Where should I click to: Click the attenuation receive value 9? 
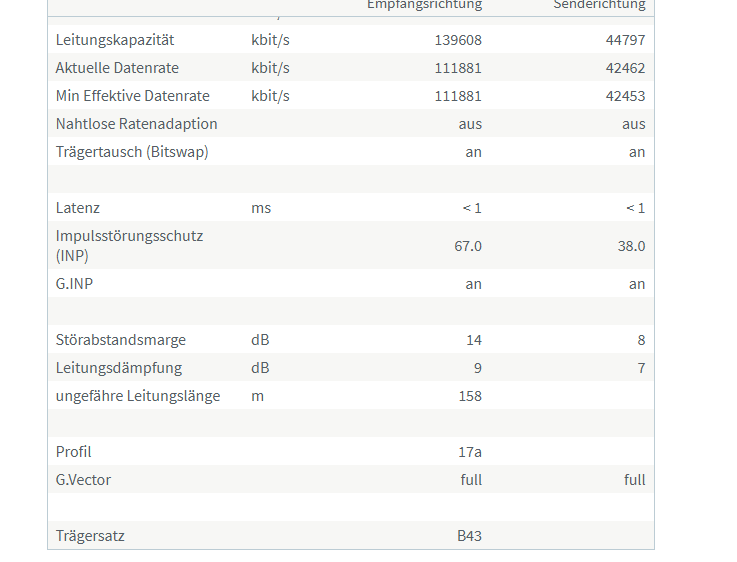[x=478, y=368]
